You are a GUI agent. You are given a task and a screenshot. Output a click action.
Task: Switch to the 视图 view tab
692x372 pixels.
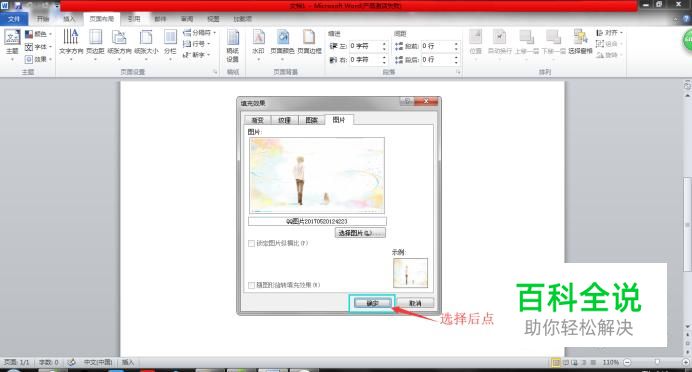click(x=213, y=19)
